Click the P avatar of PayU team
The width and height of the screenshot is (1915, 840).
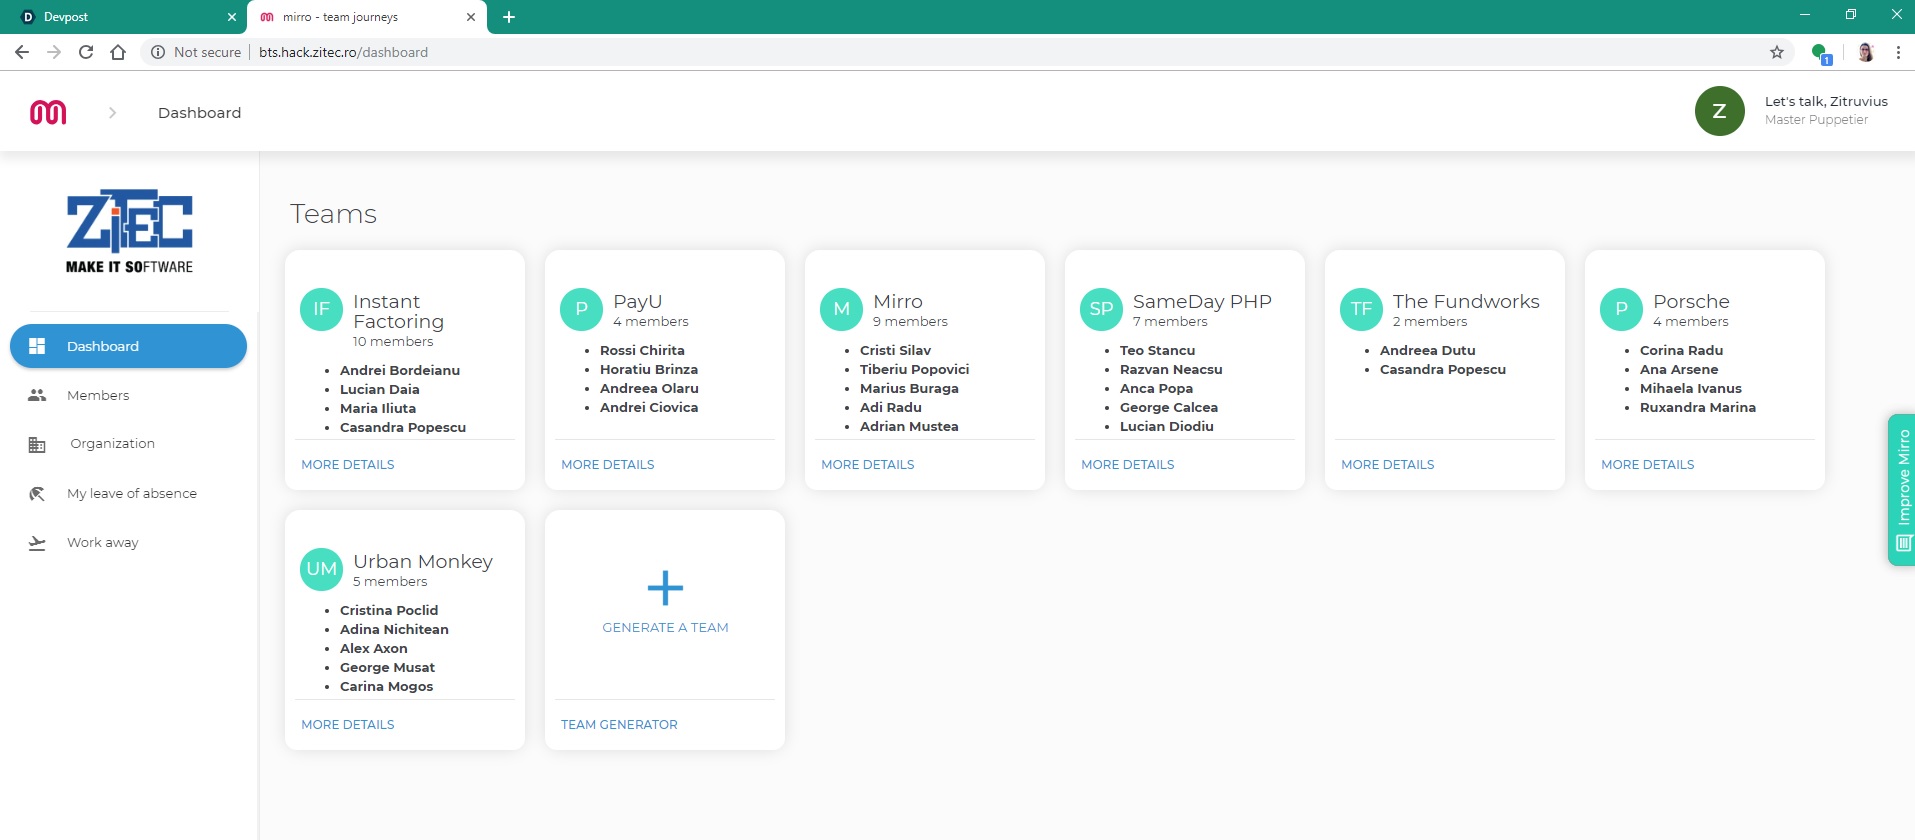click(x=581, y=309)
